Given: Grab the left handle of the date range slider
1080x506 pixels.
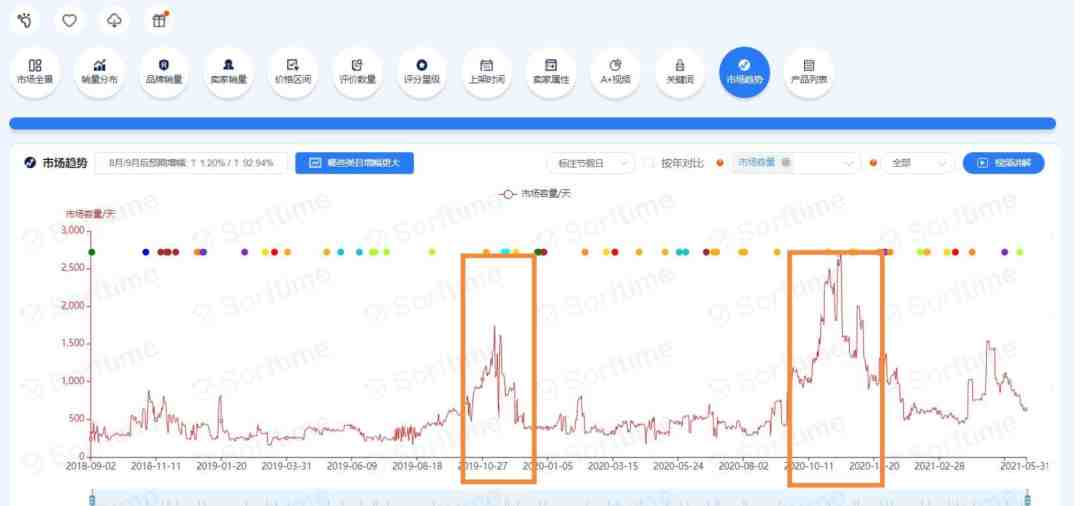Looking at the screenshot, I should [x=92, y=498].
